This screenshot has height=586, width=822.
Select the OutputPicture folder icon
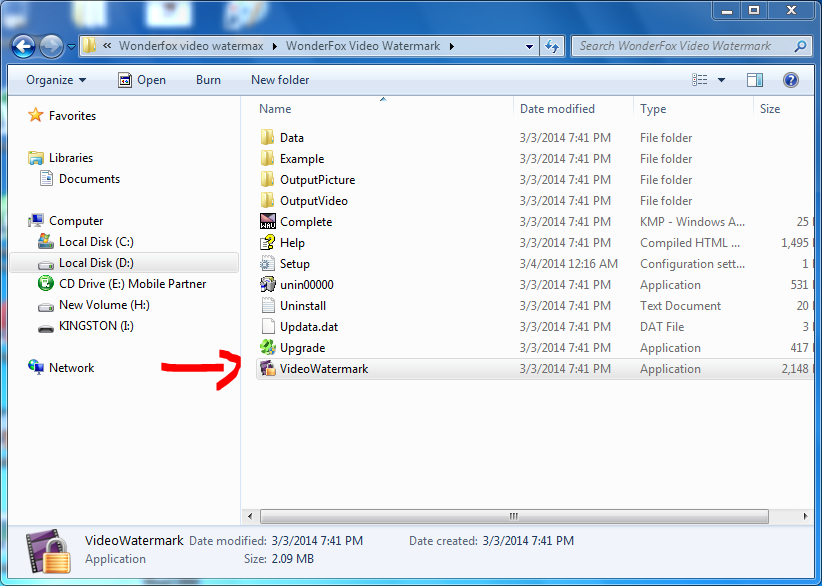click(267, 179)
